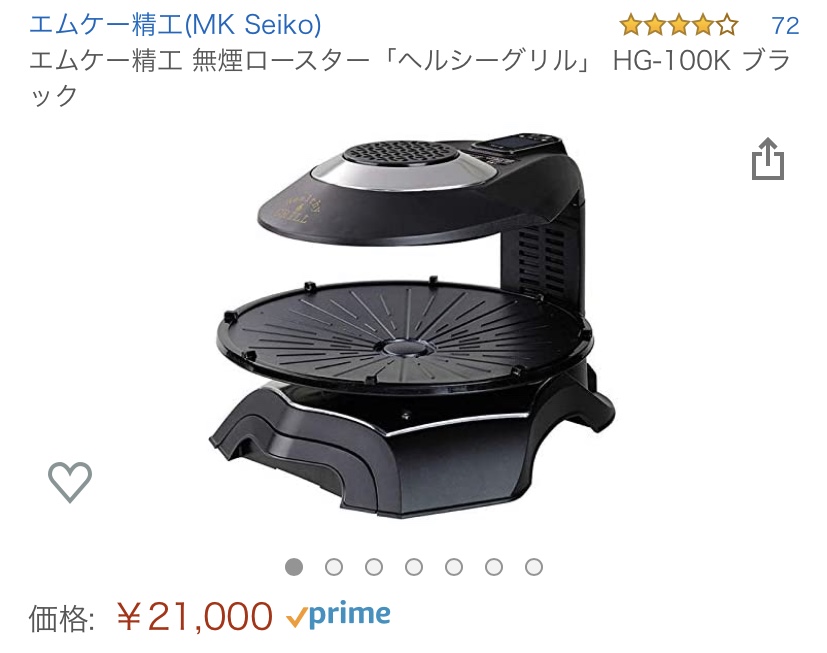The image size is (827, 653).
Task: Click the product title ヘルシーグリル HG-100K
Action: coord(409,78)
